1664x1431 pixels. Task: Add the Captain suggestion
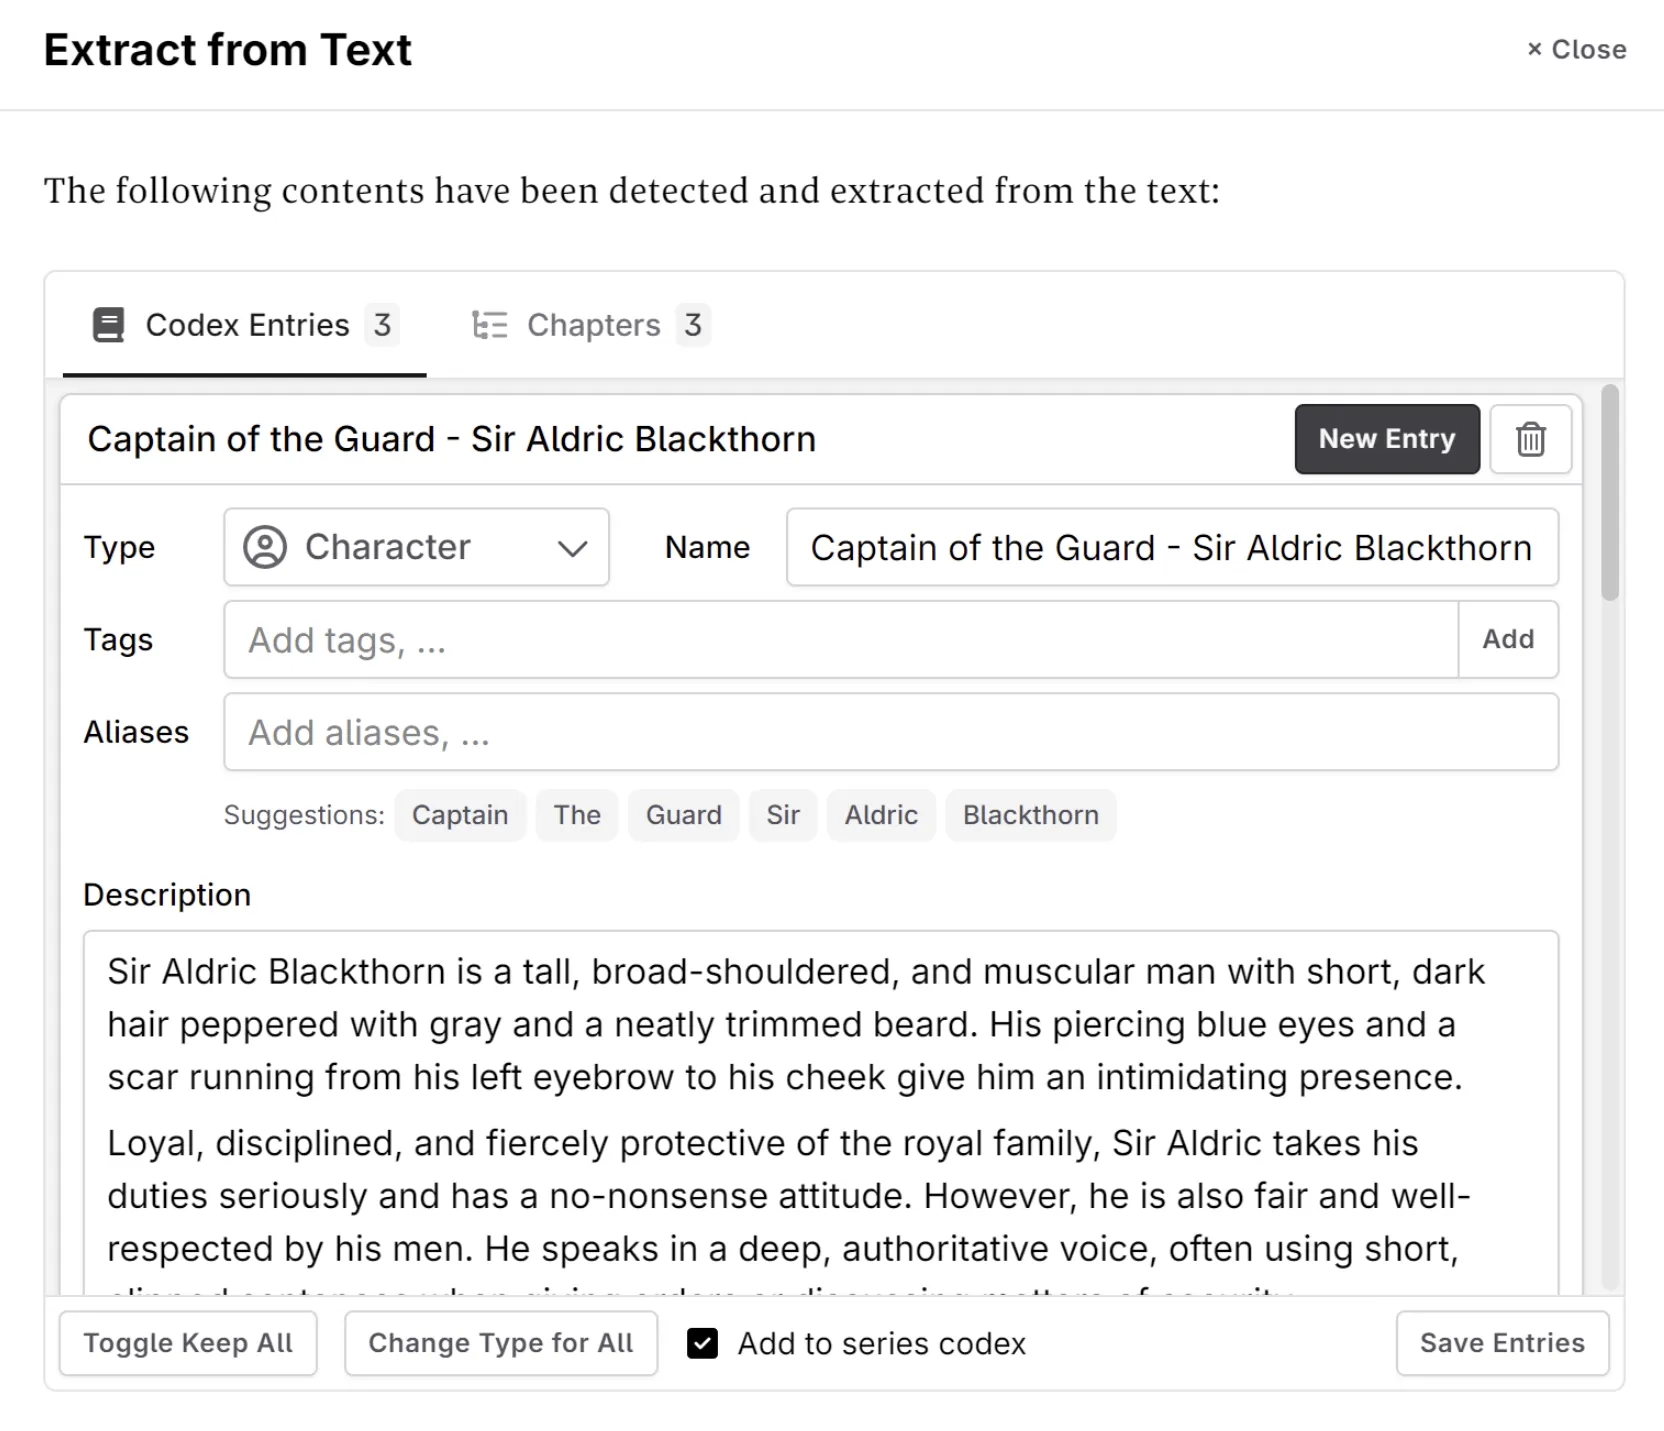[x=460, y=814]
